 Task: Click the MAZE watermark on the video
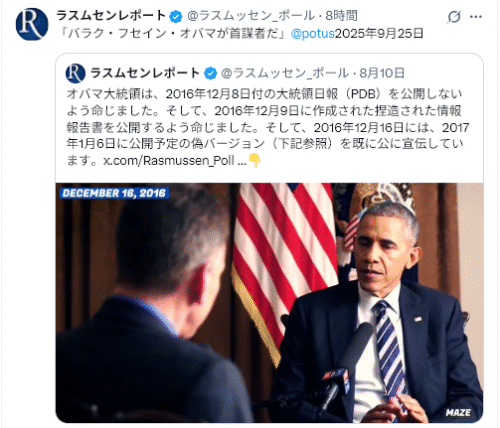[458, 413]
